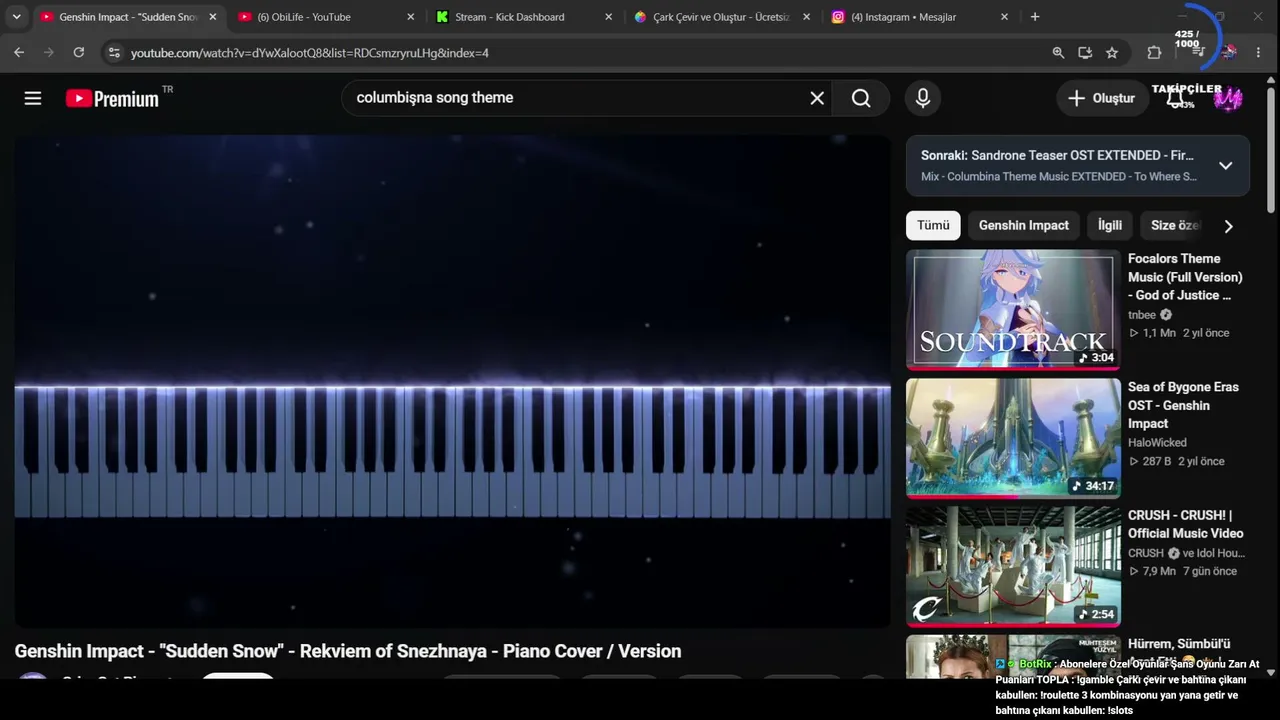This screenshot has width=1280, height=720.
Task: Expand the Sonraki playlist panel
Action: click(x=1225, y=166)
